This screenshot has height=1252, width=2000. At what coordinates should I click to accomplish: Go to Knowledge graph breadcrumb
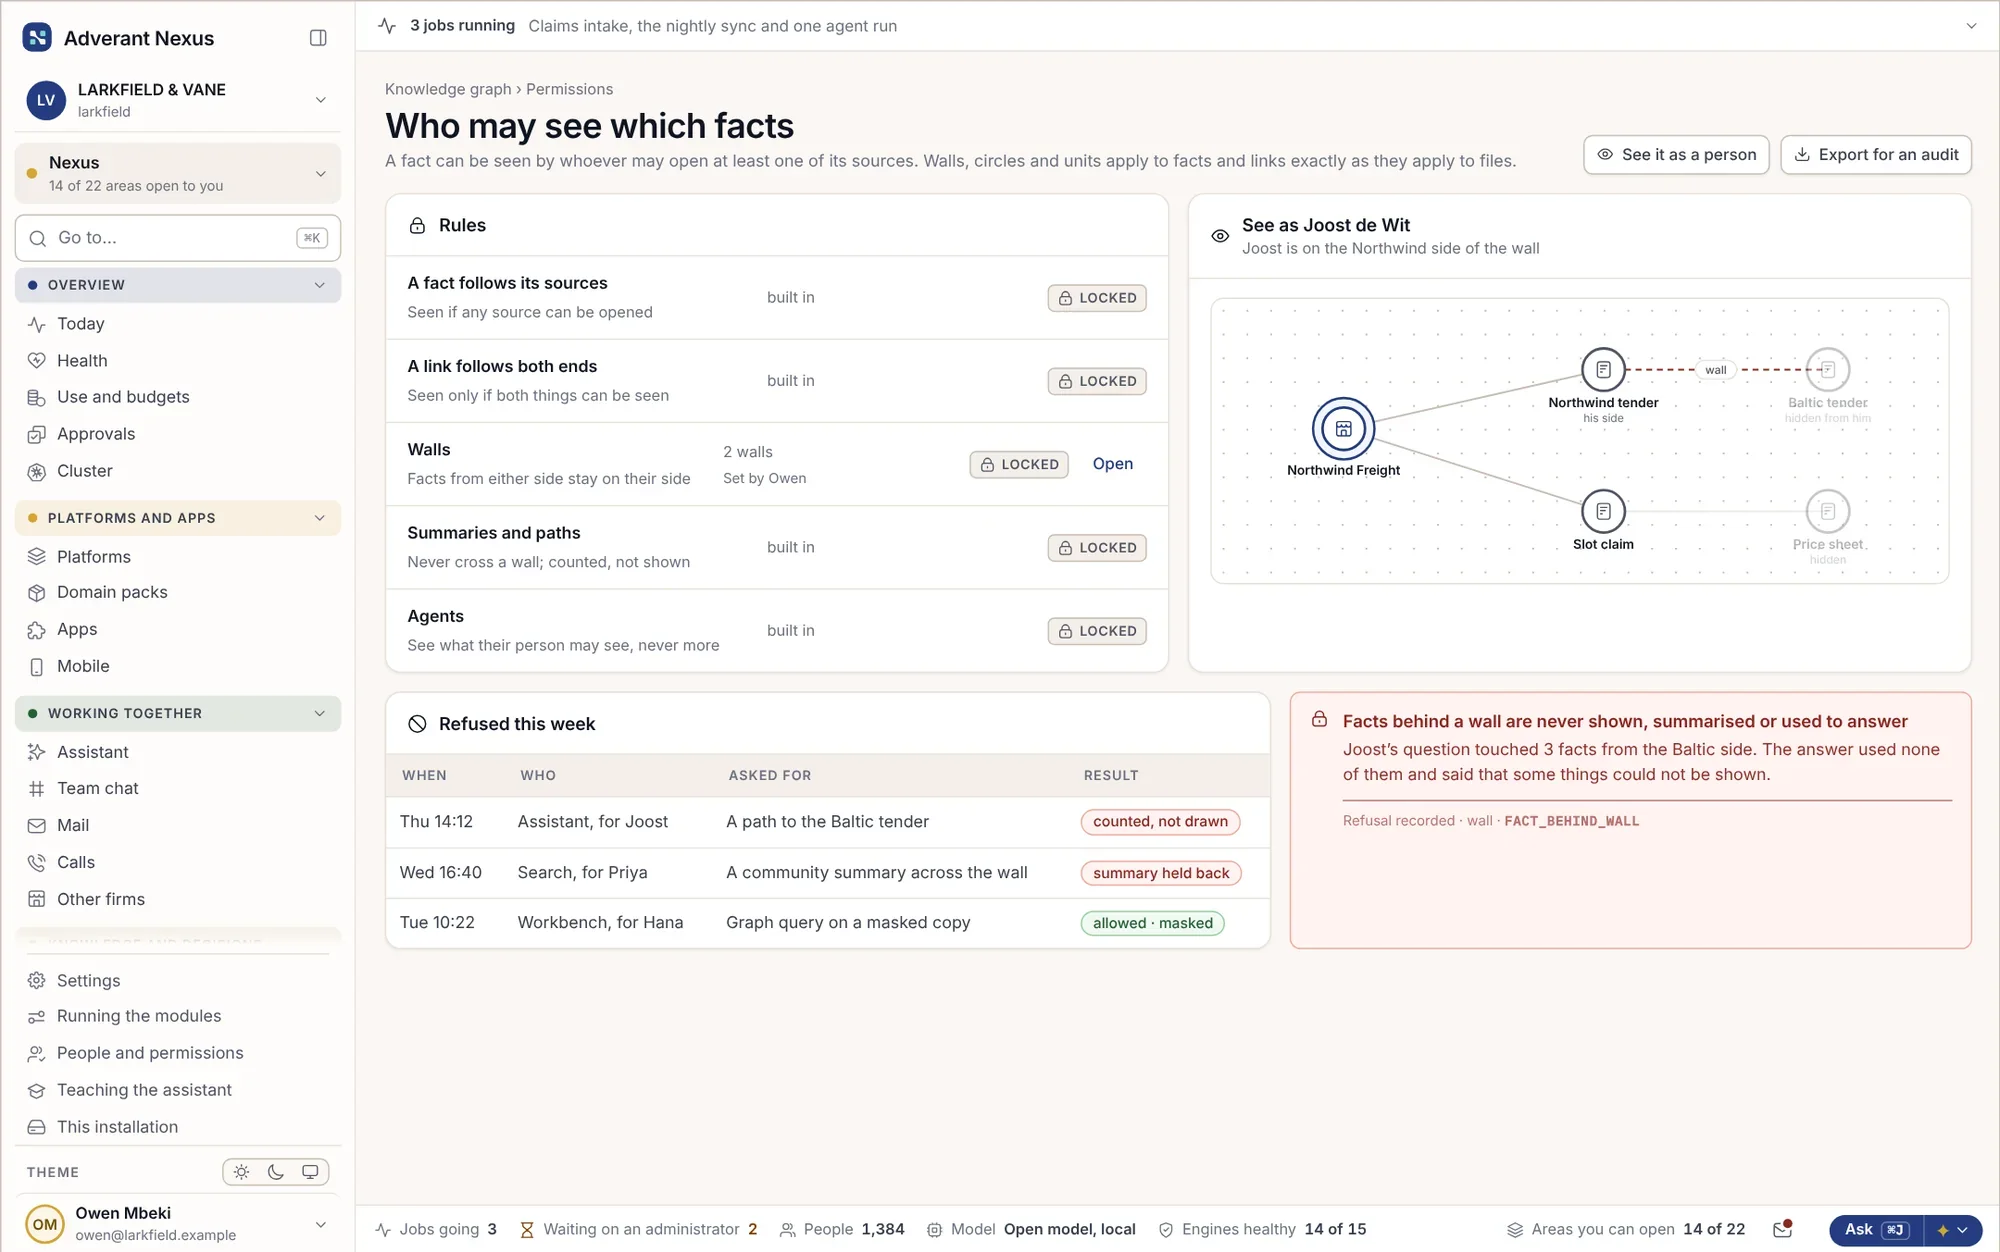click(448, 89)
